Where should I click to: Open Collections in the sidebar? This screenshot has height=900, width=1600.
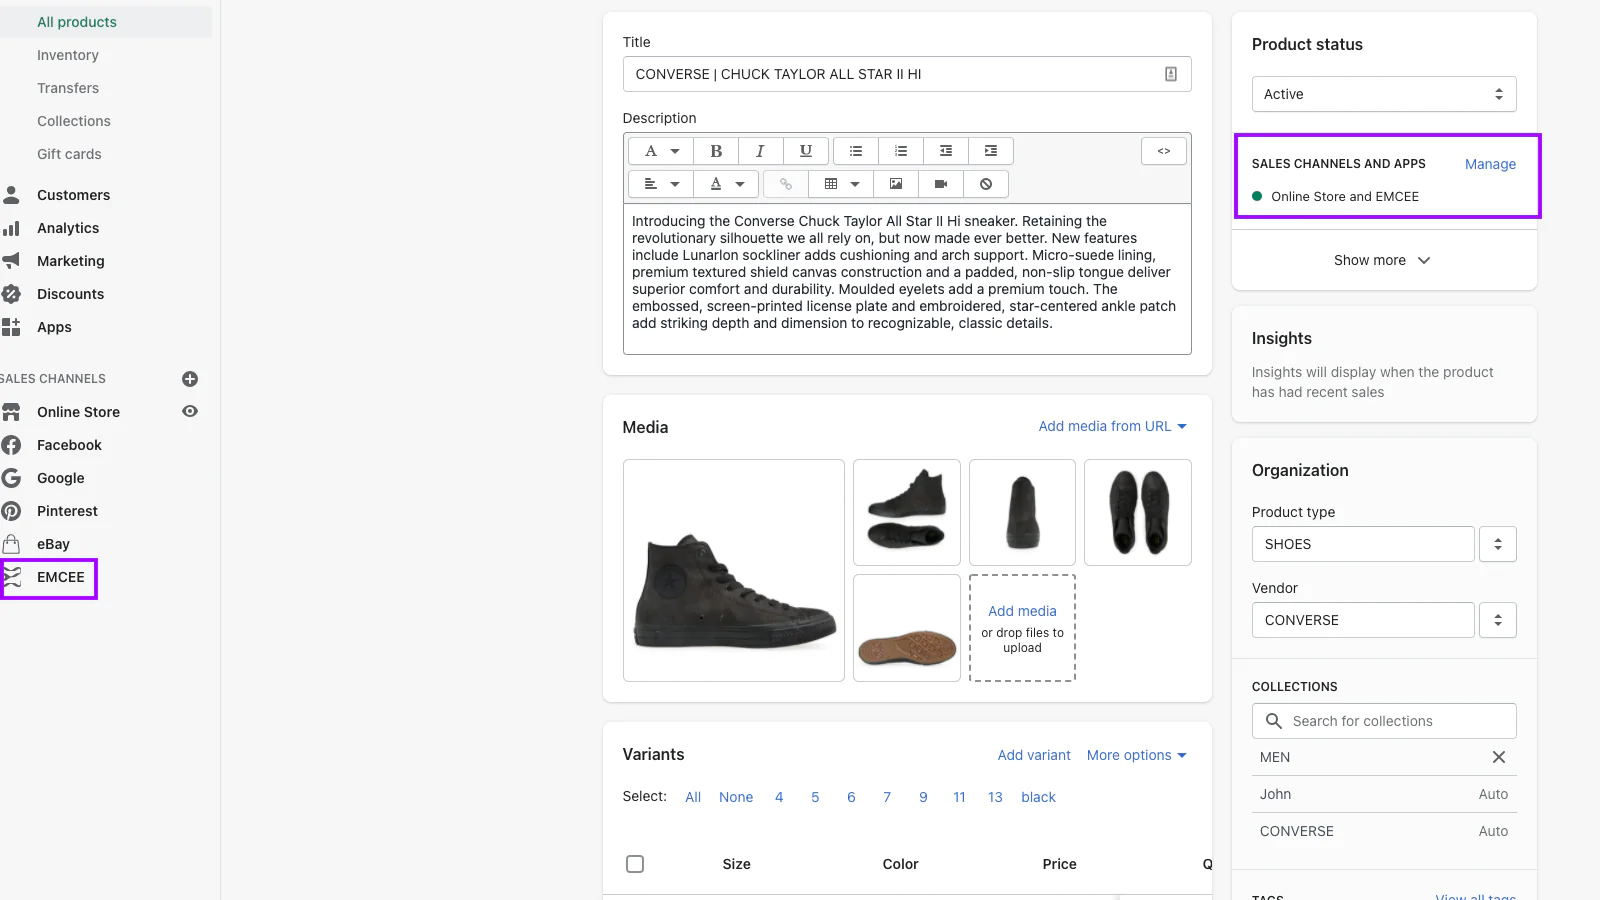(74, 121)
